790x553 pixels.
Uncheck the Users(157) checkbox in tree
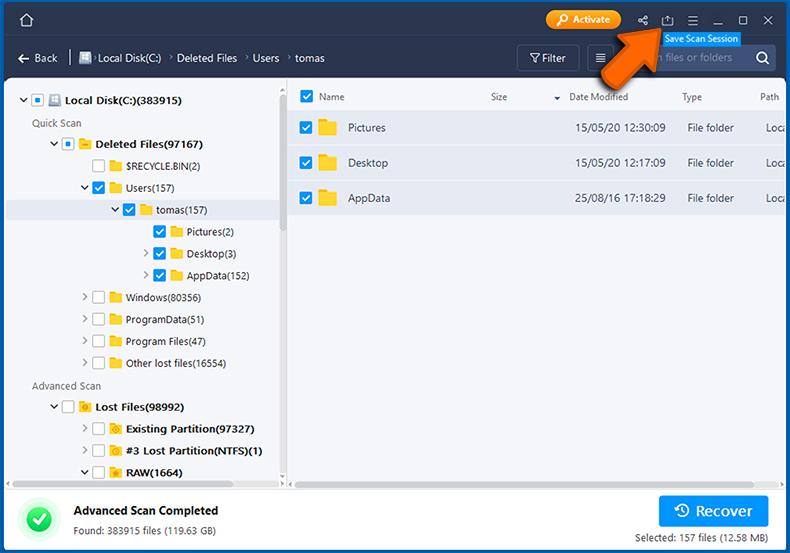[99, 188]
